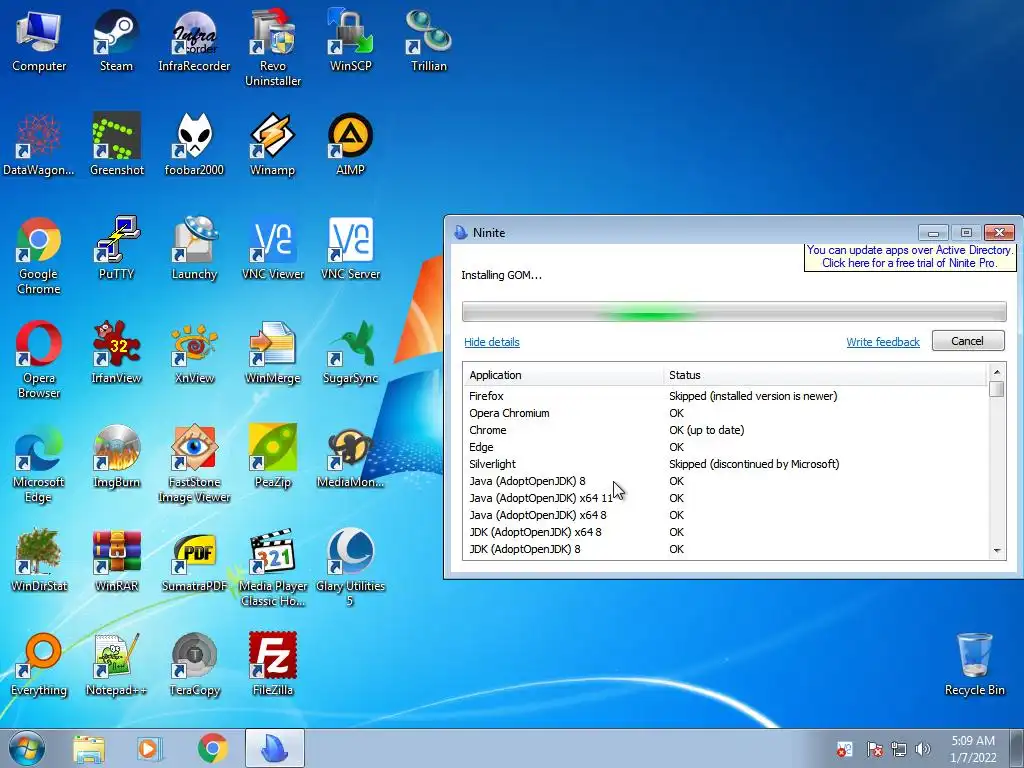Select the WinRAR desktop icon
This screenshot has height=768, width=1024.
[x=116, y=560]
